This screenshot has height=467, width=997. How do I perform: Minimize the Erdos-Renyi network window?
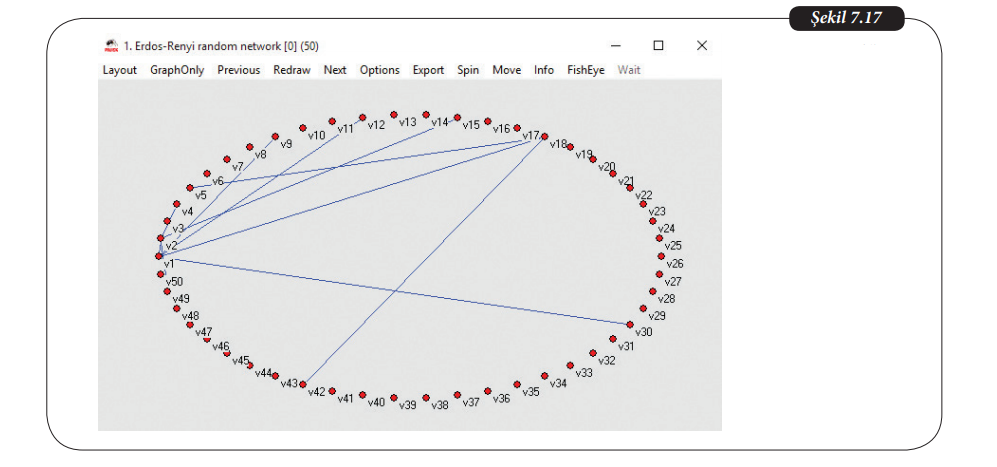[x=614, y=45]
